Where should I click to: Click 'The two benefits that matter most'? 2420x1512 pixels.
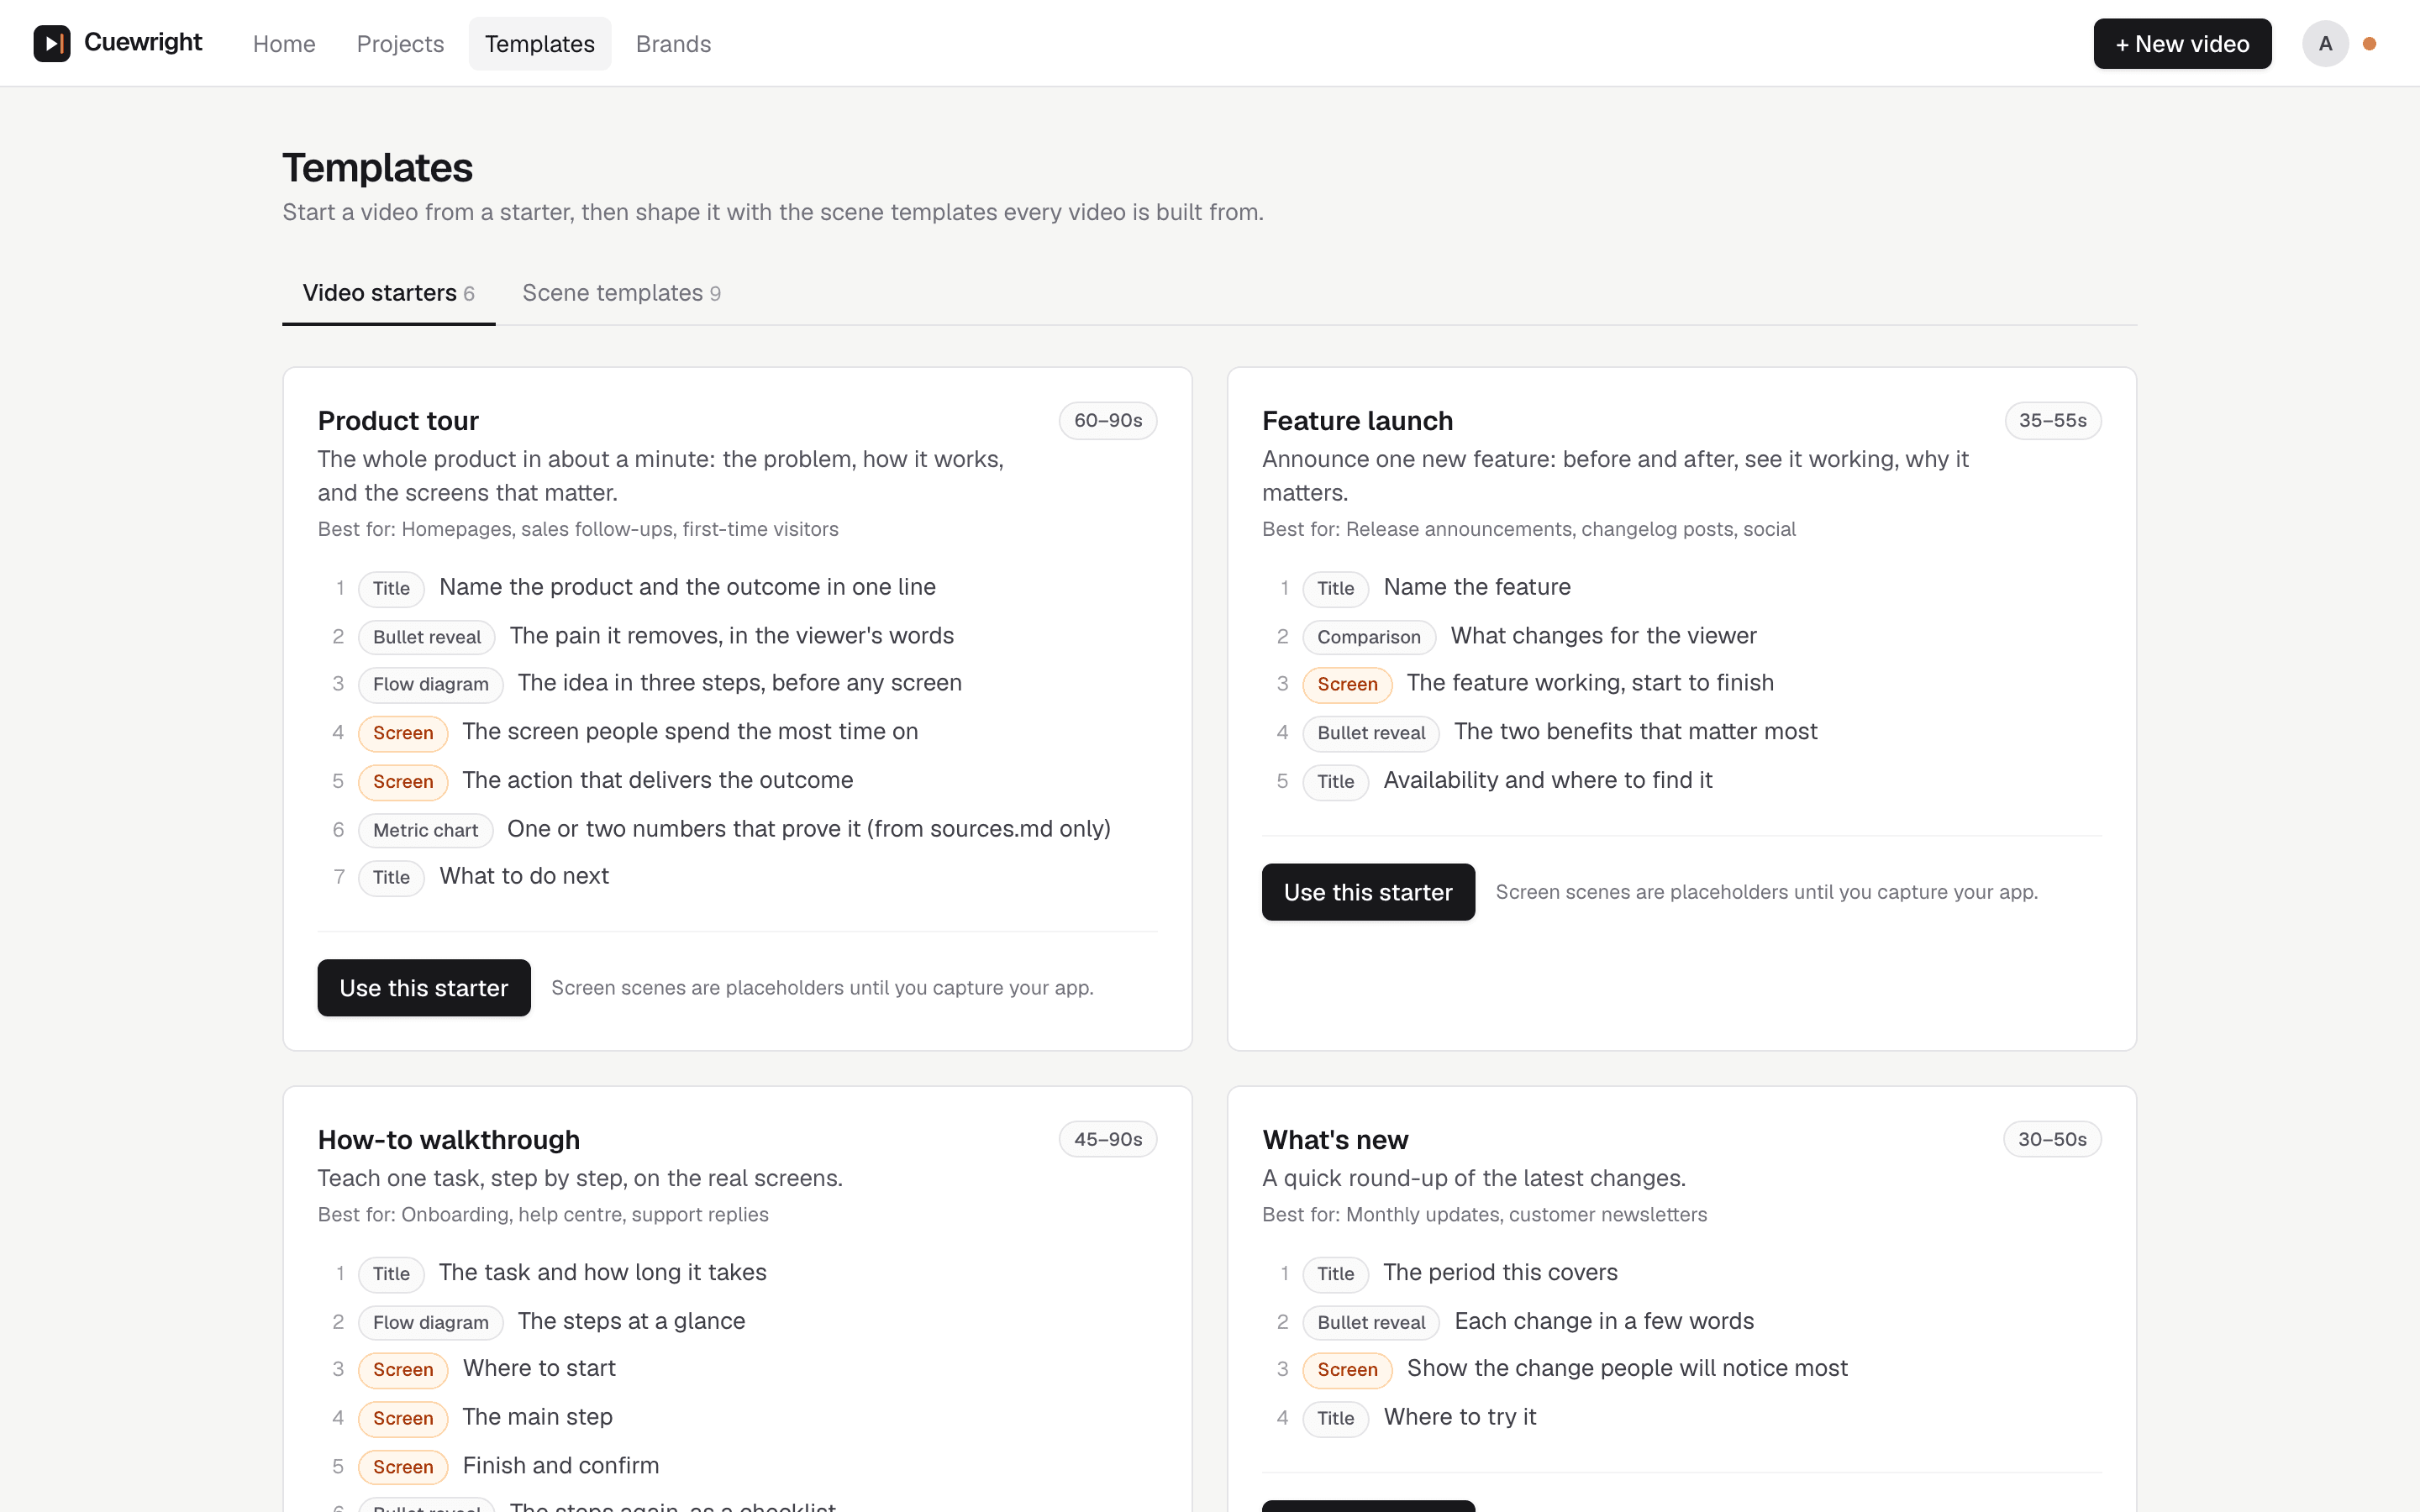pyautogui.click(x=1635, y=731)
